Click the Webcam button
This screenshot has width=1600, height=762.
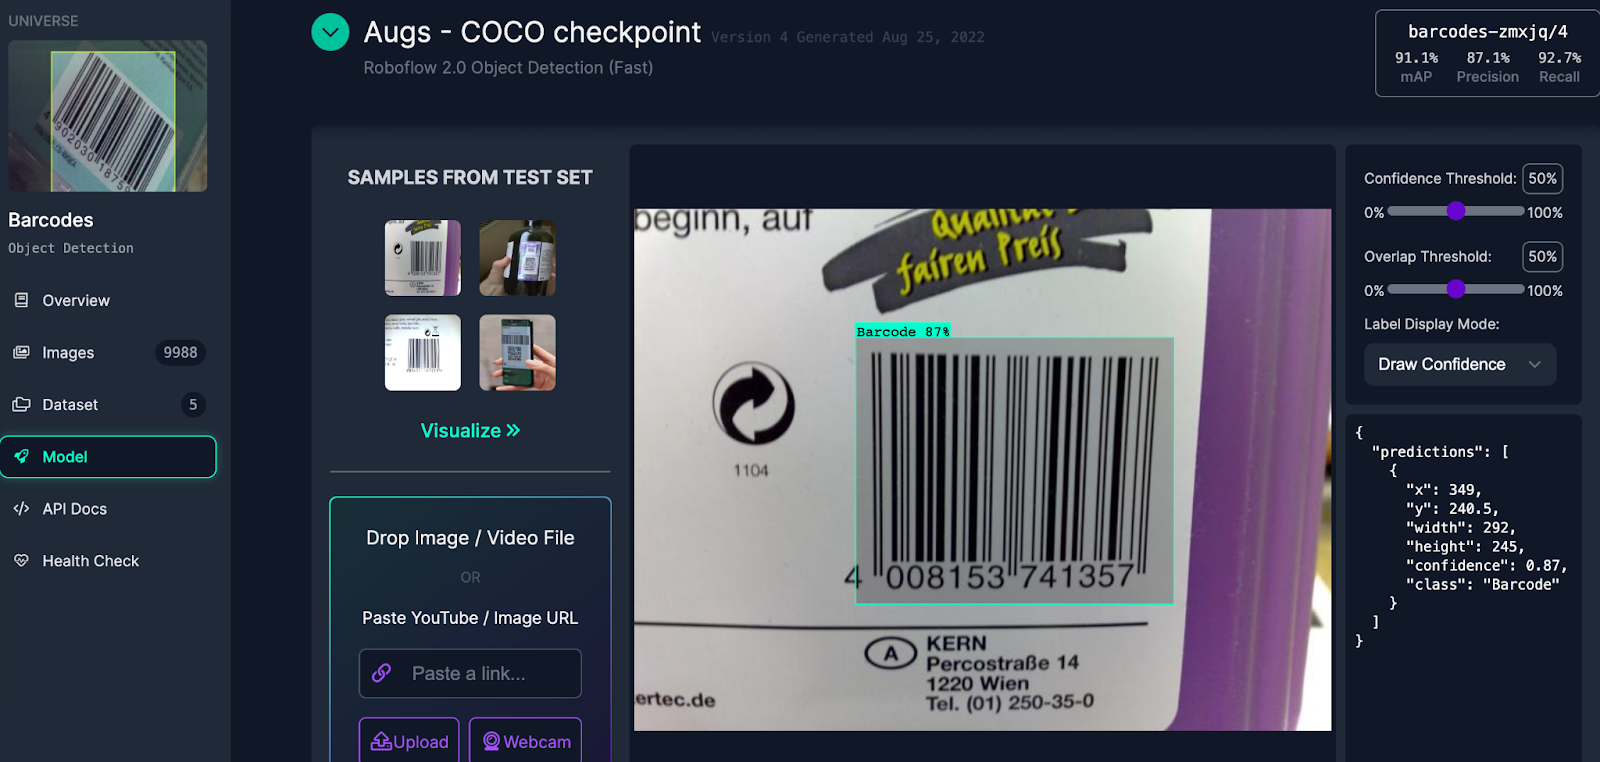pos(526,741)
